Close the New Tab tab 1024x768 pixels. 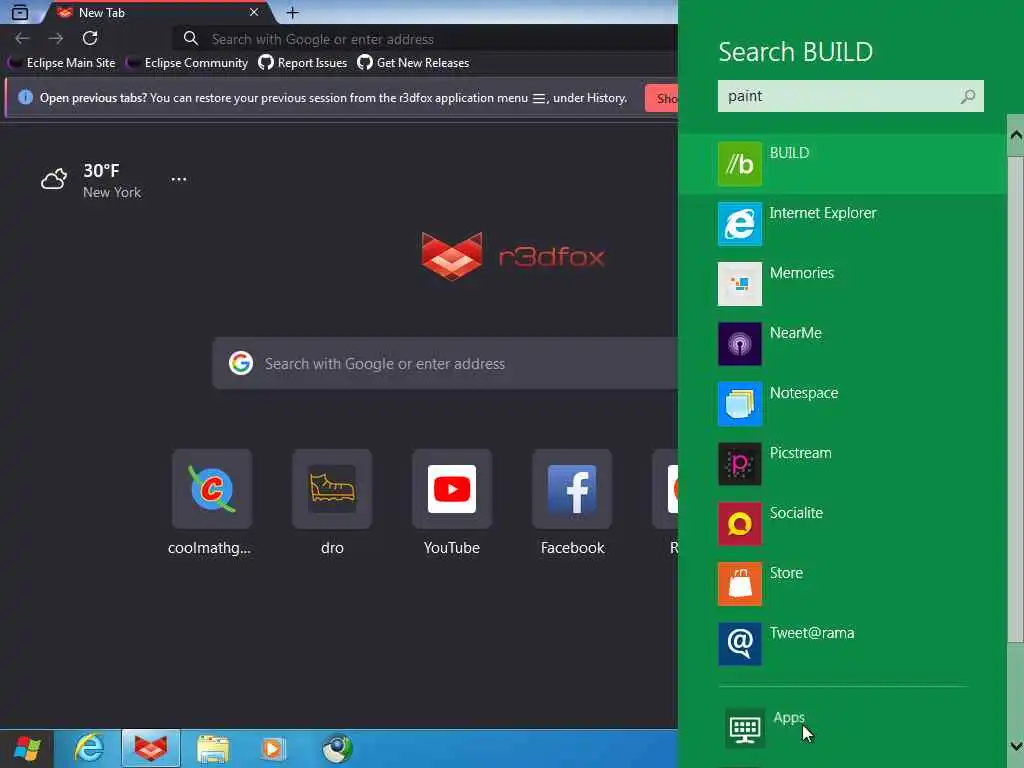(x=254, y=12)
